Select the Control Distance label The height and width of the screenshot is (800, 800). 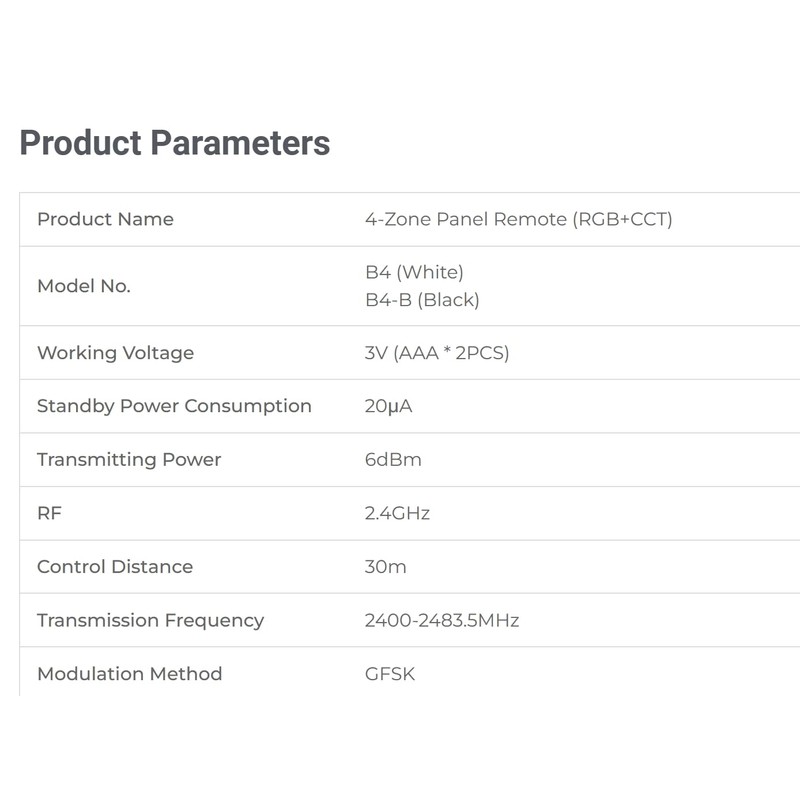pyautogui.click(x=115, y=567)
